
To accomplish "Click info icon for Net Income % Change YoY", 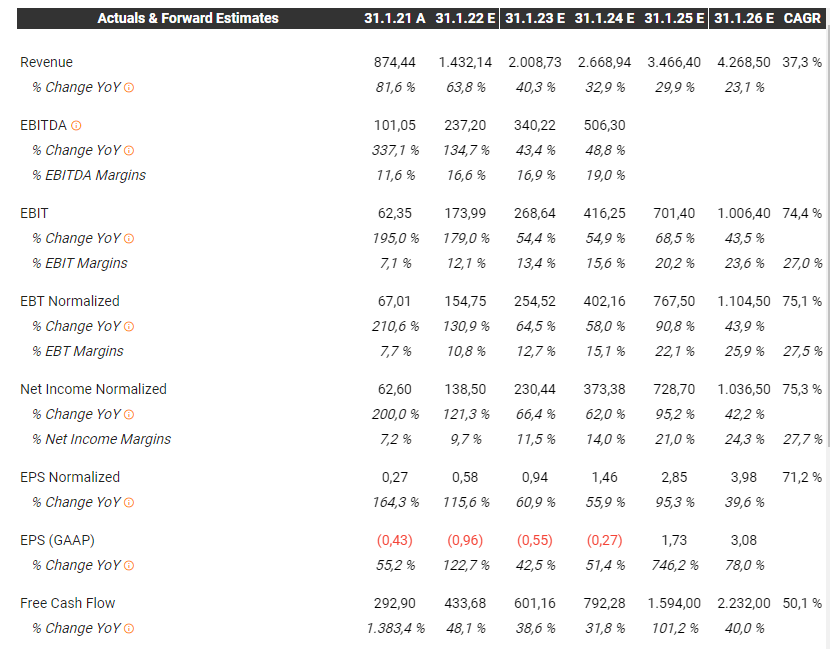I will coord(129,415).
